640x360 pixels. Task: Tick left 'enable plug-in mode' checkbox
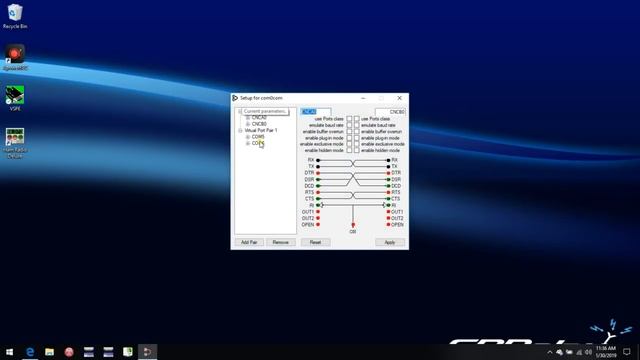click(x=349, y=138)
